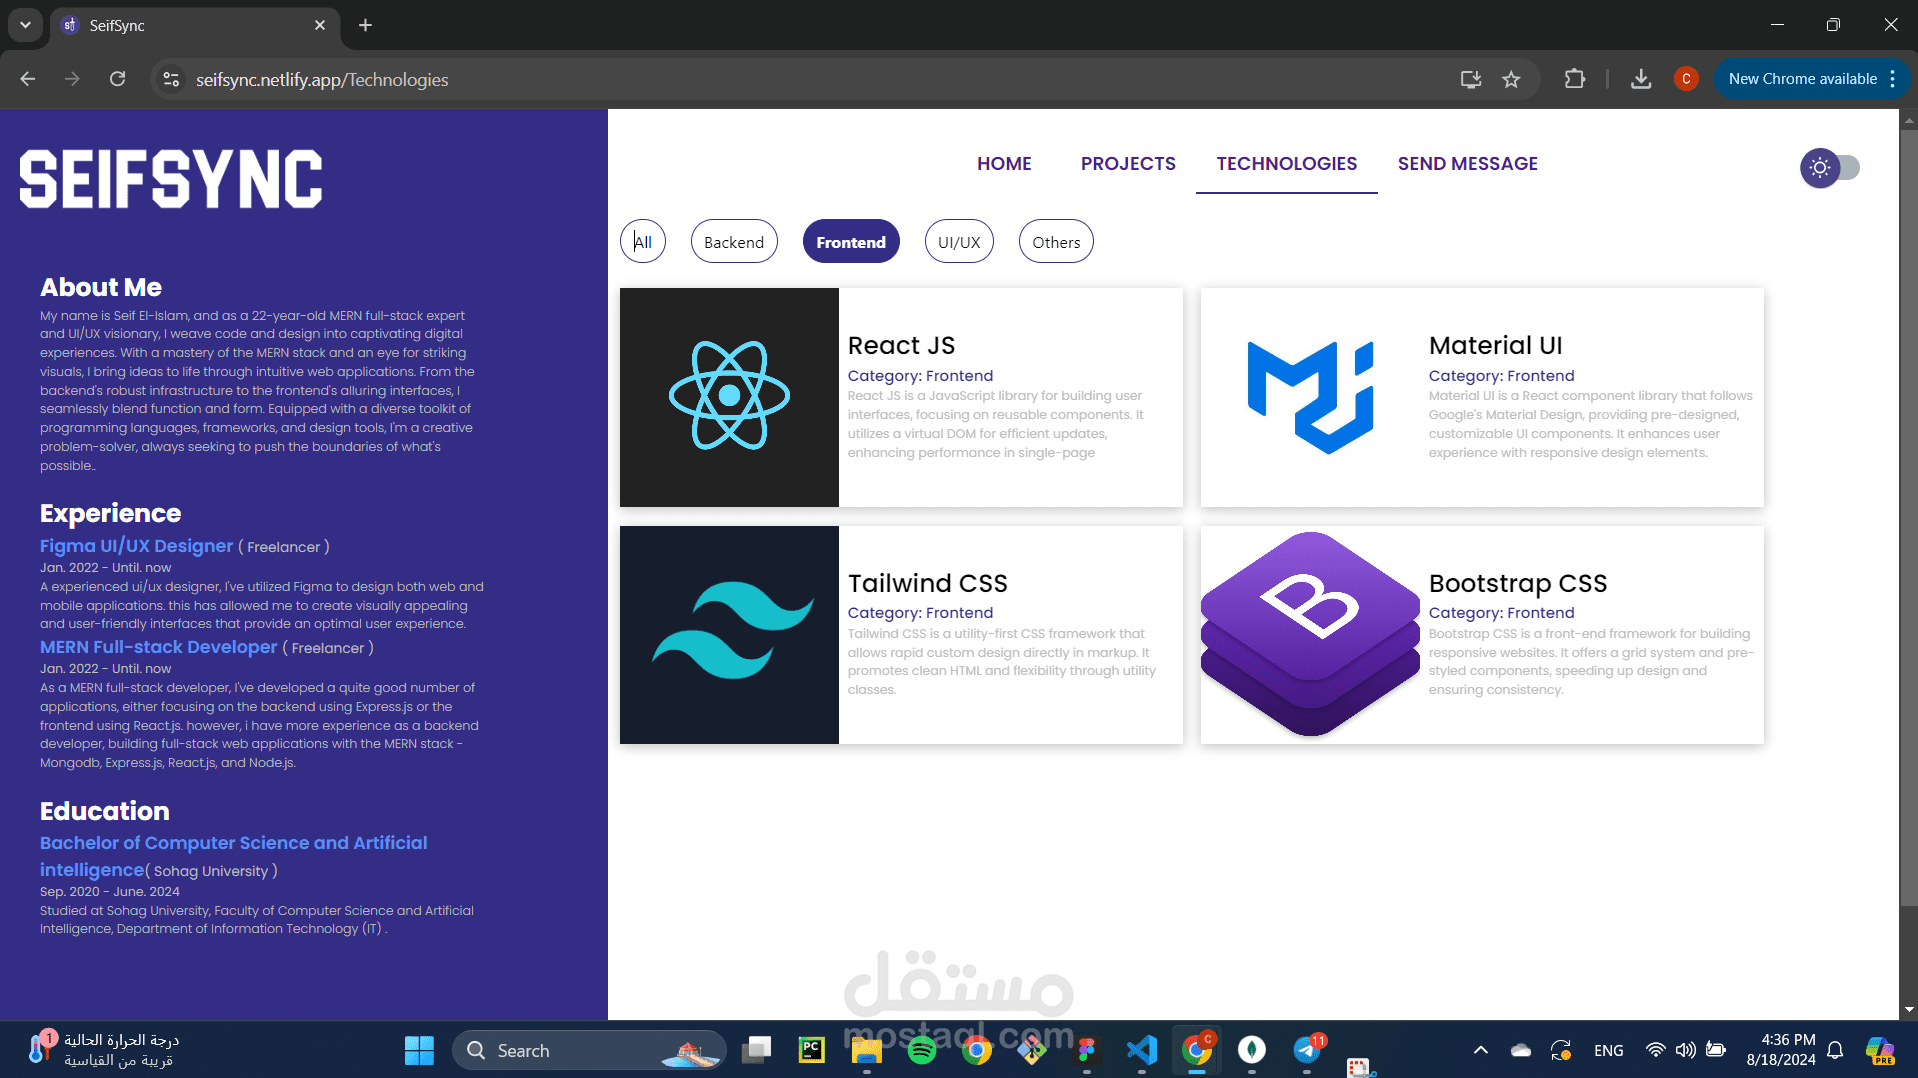Bookmark this page with the star
The image size is (1918, 1078).
(x=1511, y=79)
